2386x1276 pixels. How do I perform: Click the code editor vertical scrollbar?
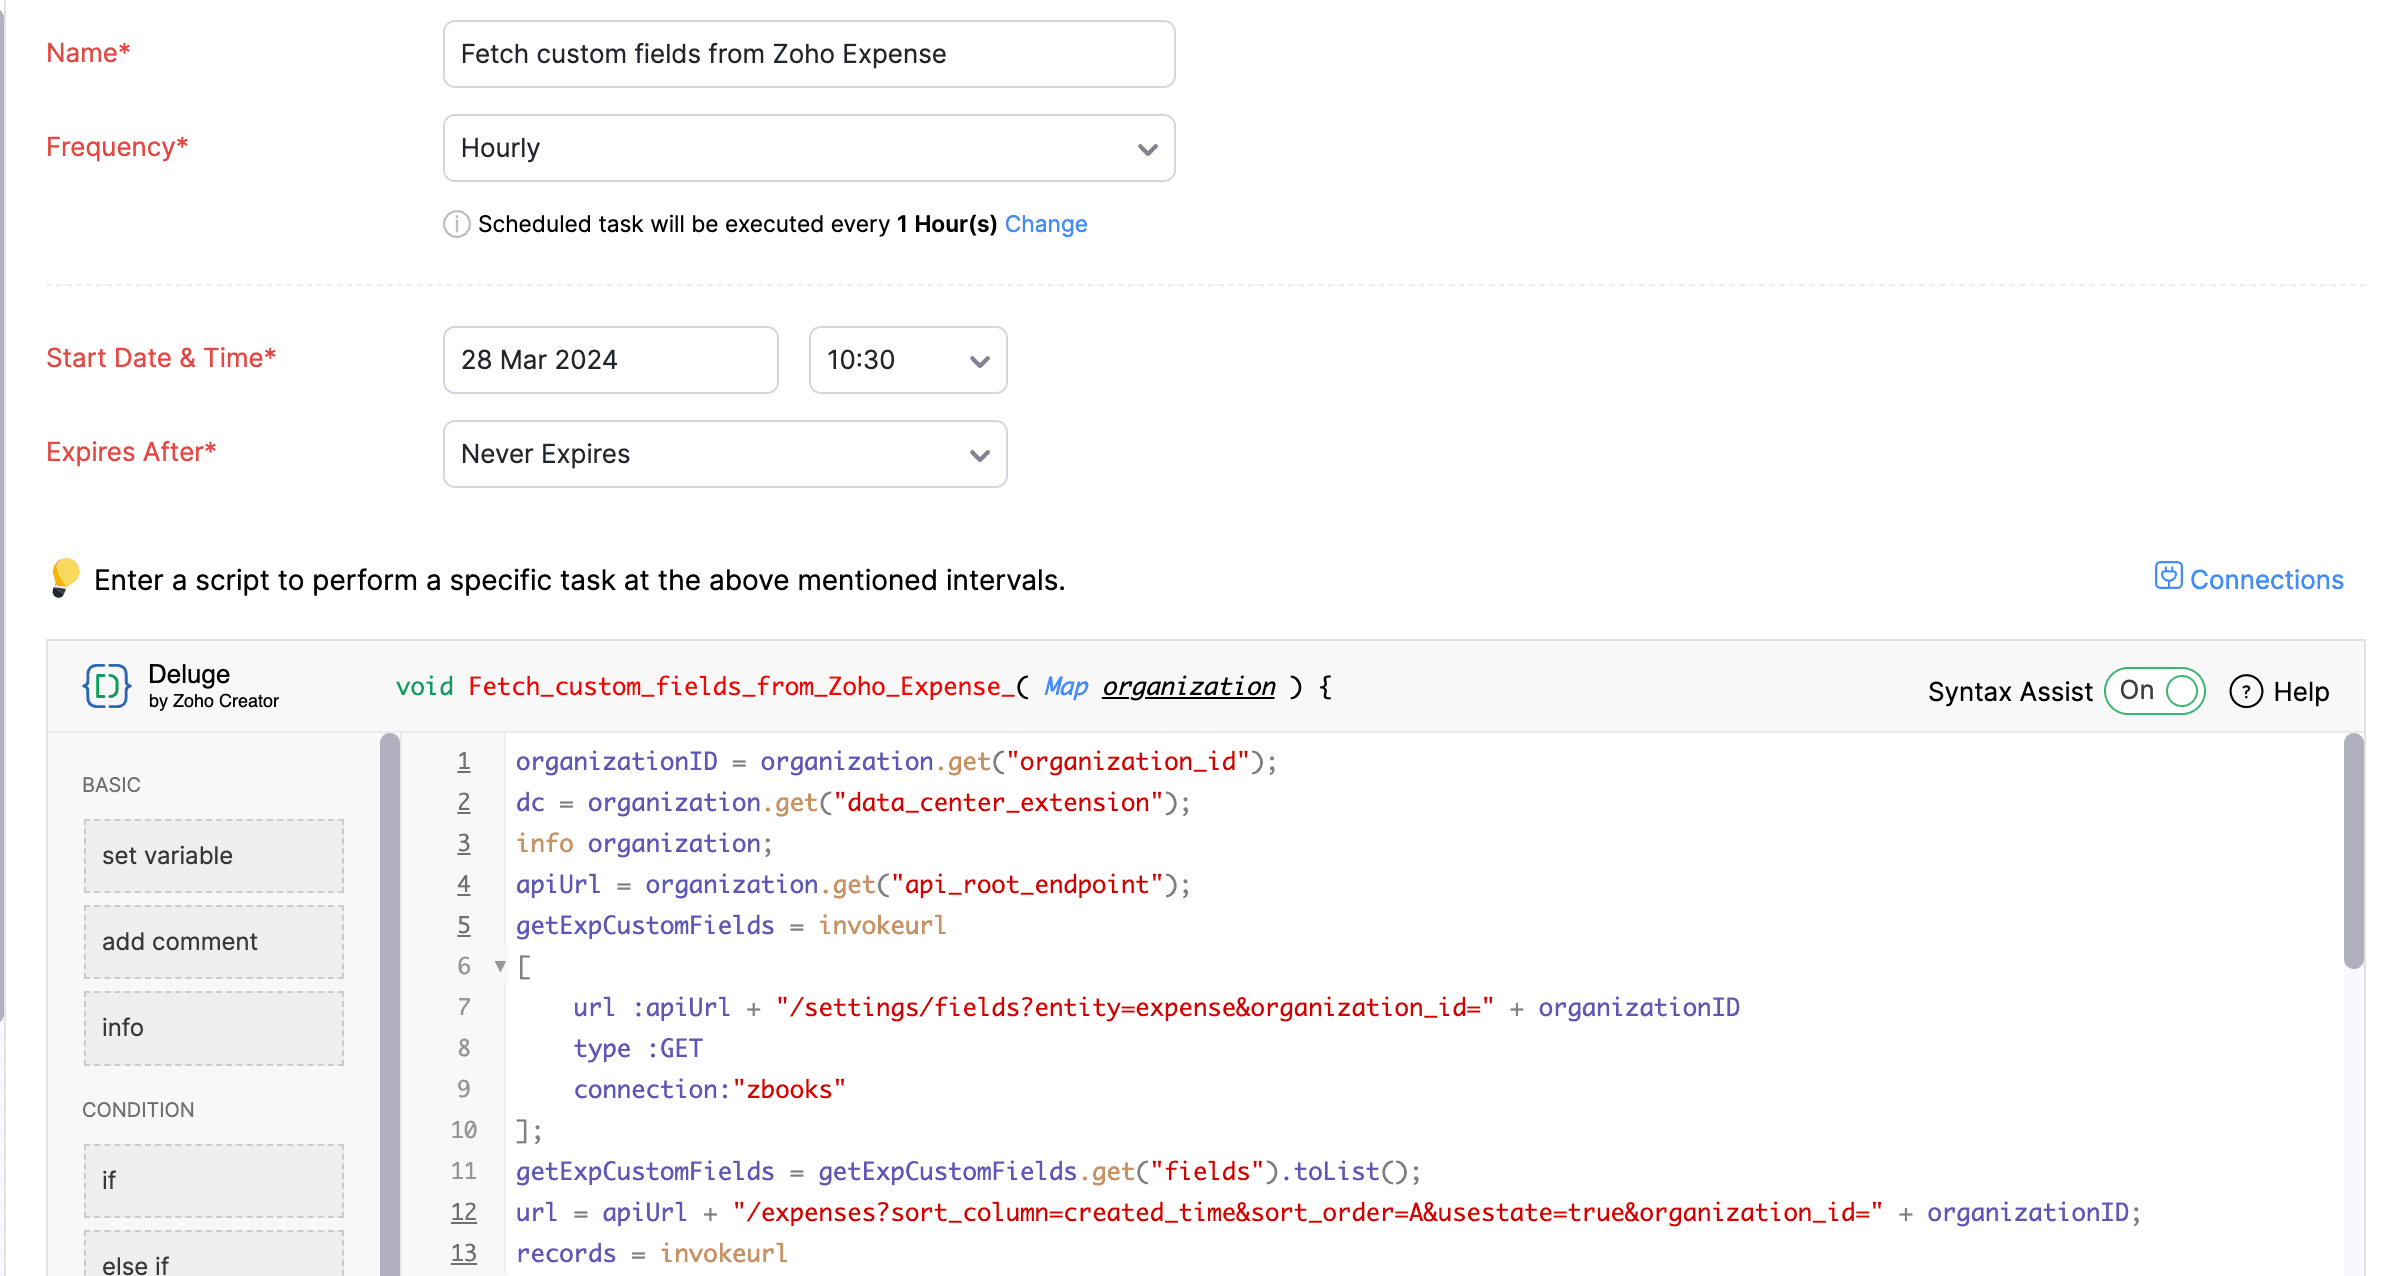tap(2353, 850)
